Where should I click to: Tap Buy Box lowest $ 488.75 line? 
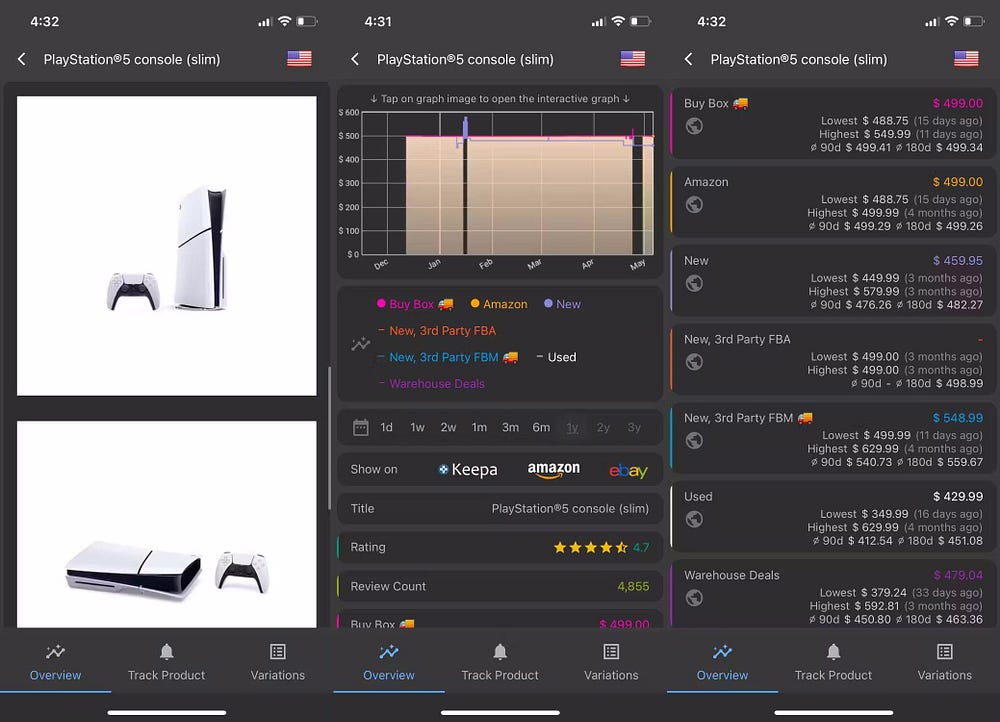point(901,121)
